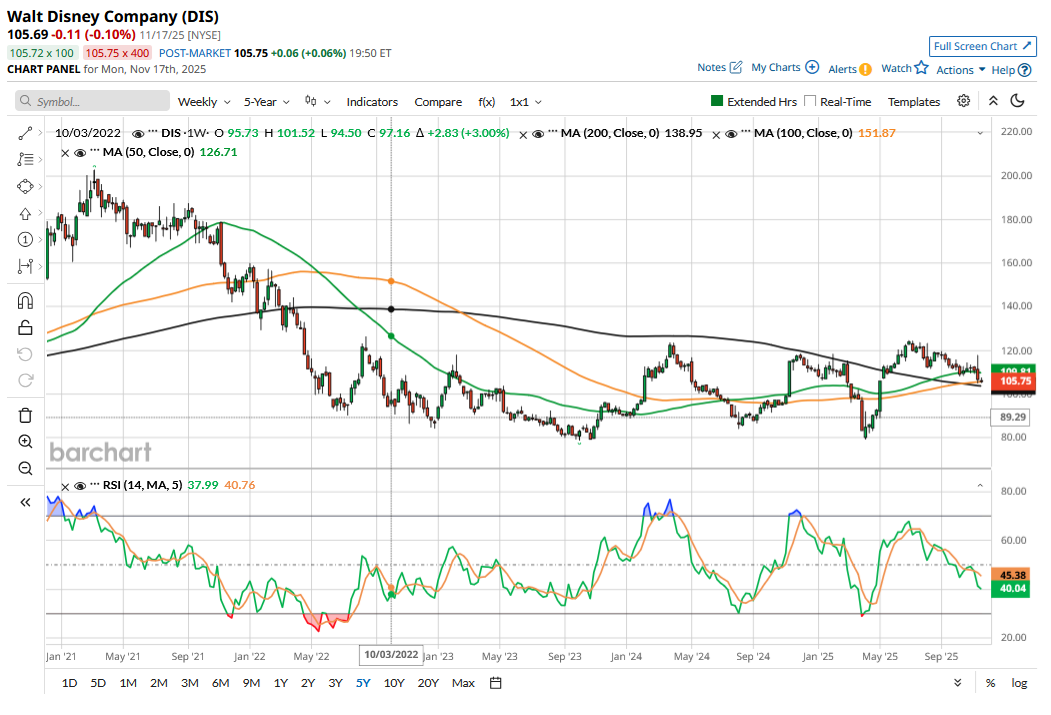
Task: Select the 10Y time range
Action: [394, 683]
